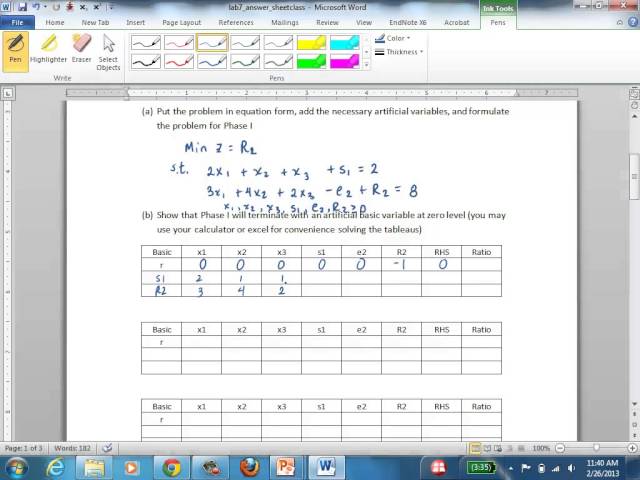Image resolution: width=640 pixels, height=480 pixels.
Task: Open the Windows Start menu
Action: 16,467
